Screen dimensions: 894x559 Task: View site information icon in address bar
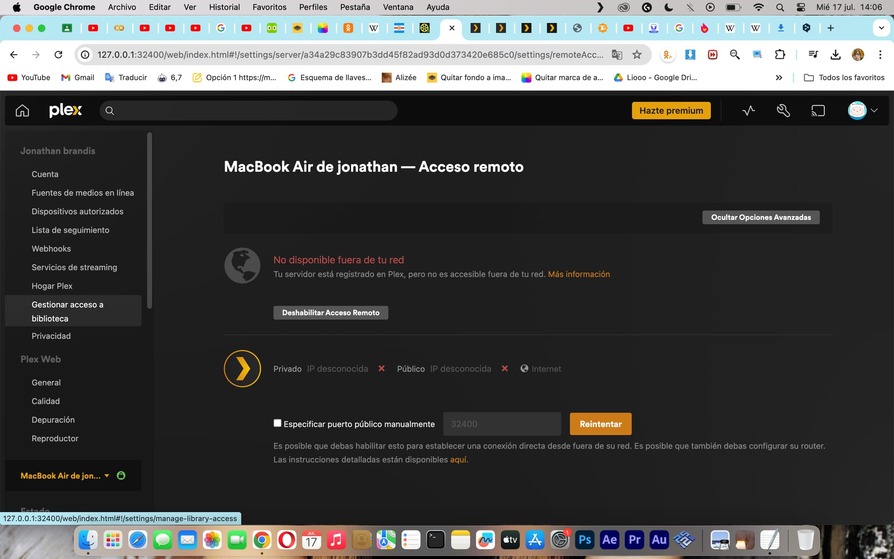tap(85, 55)
